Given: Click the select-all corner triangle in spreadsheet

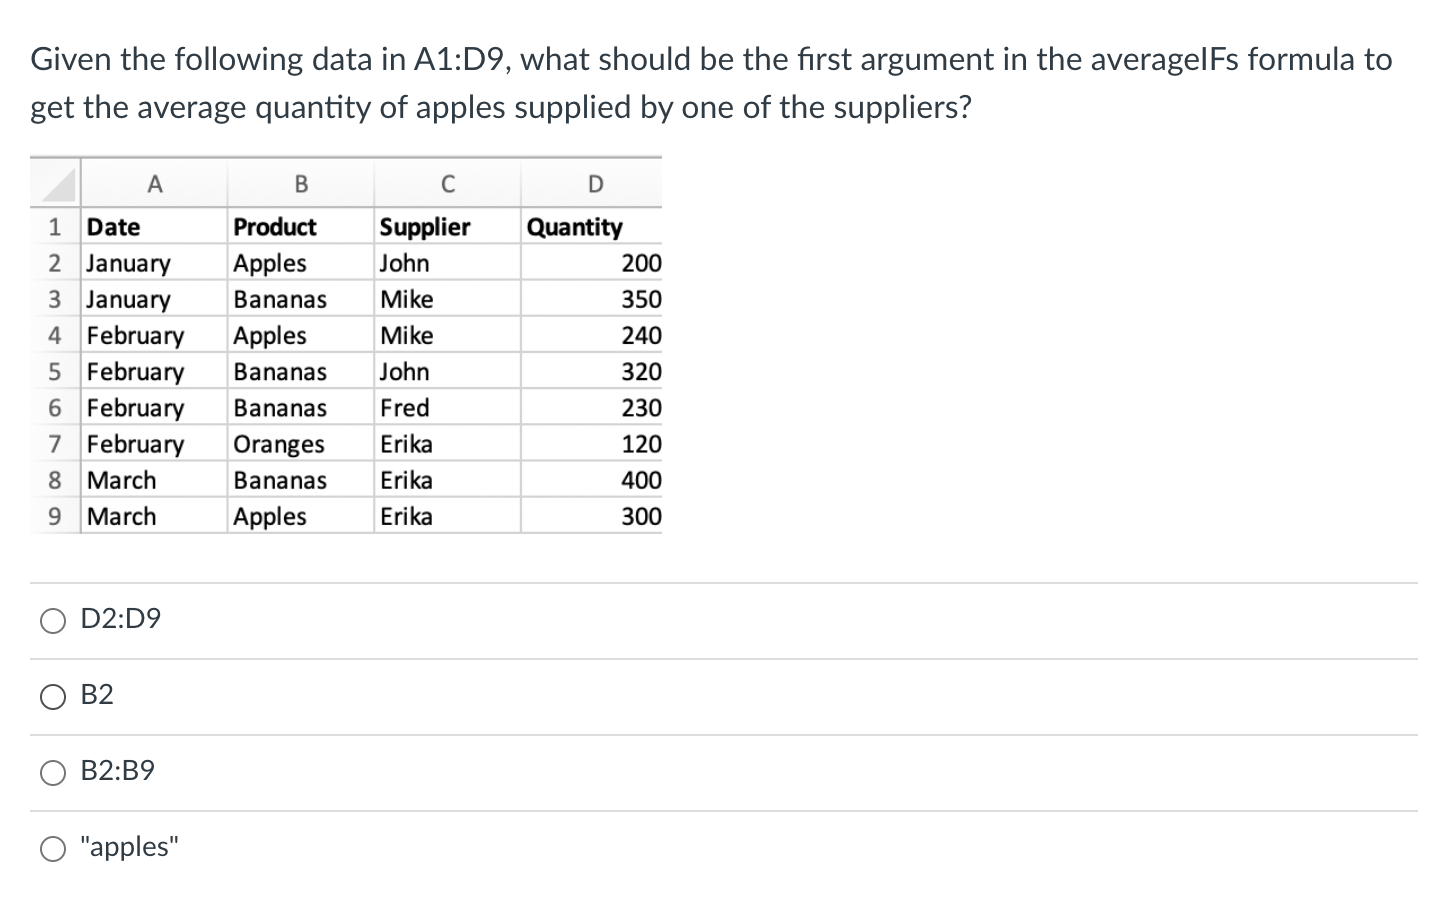Looking at the screenshot, I should click(56, 184).
